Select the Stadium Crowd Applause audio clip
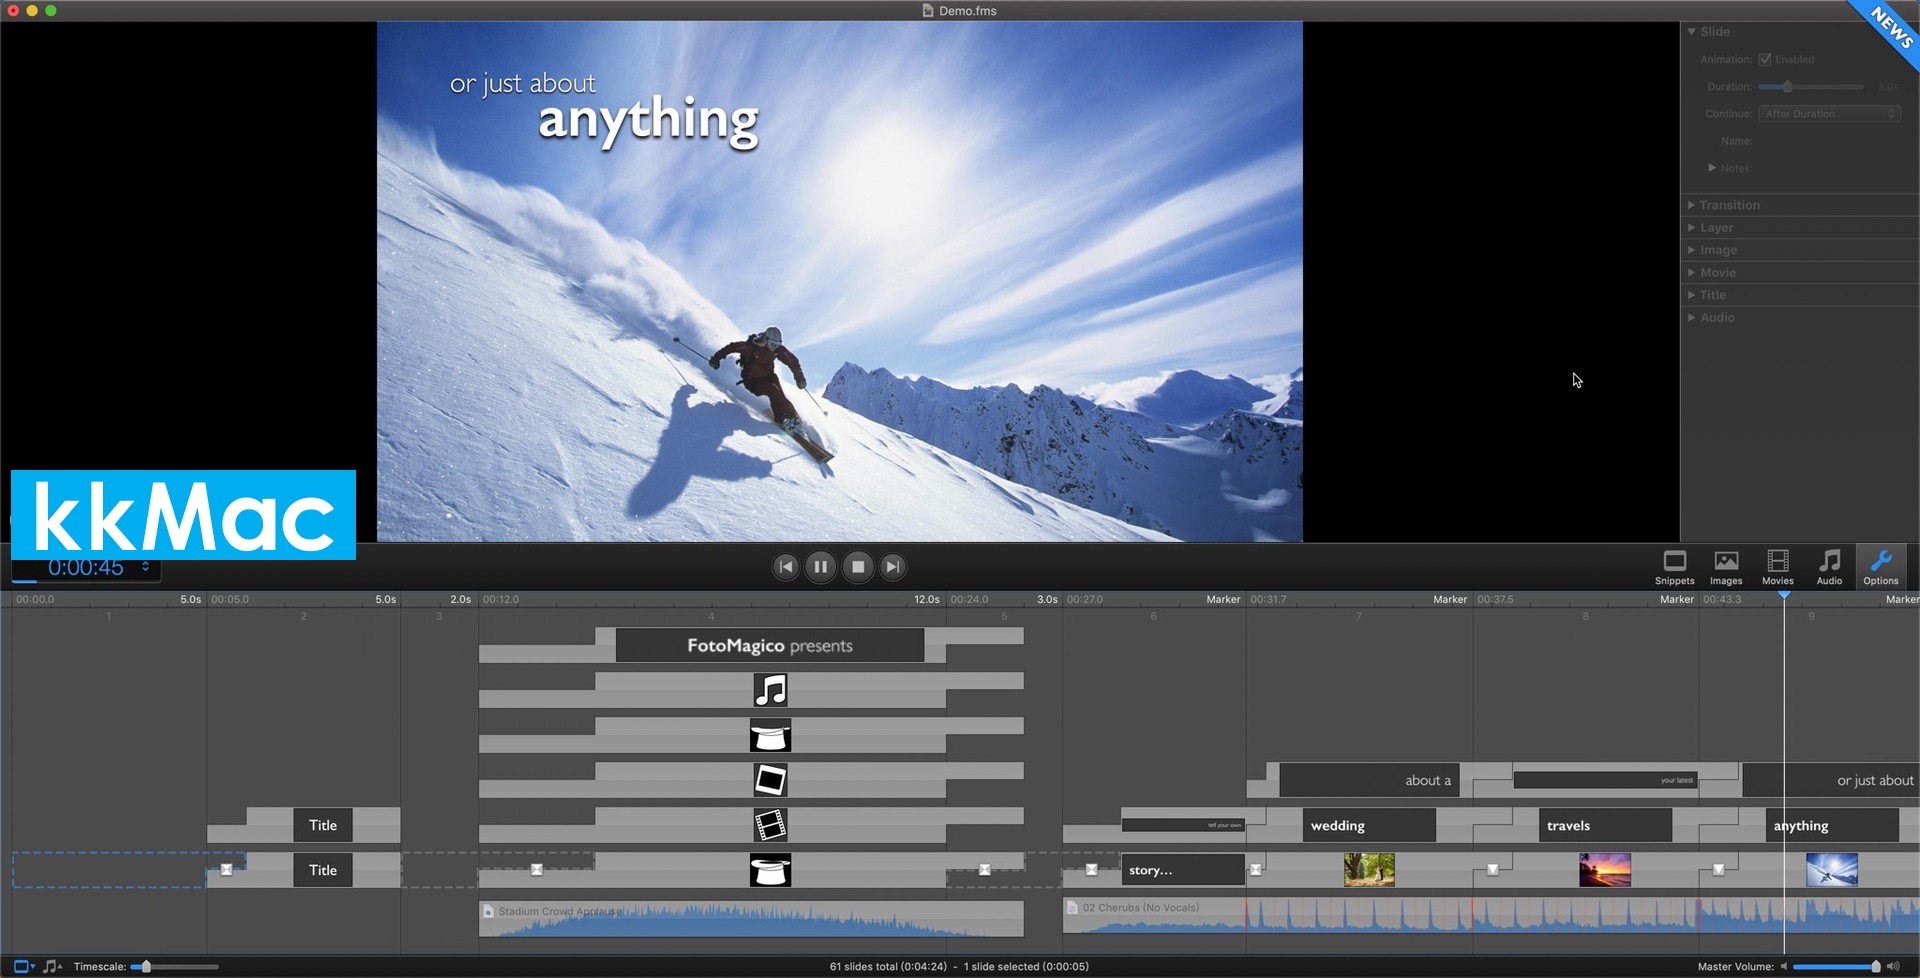The image size is (1920, 978). point(751,919)
